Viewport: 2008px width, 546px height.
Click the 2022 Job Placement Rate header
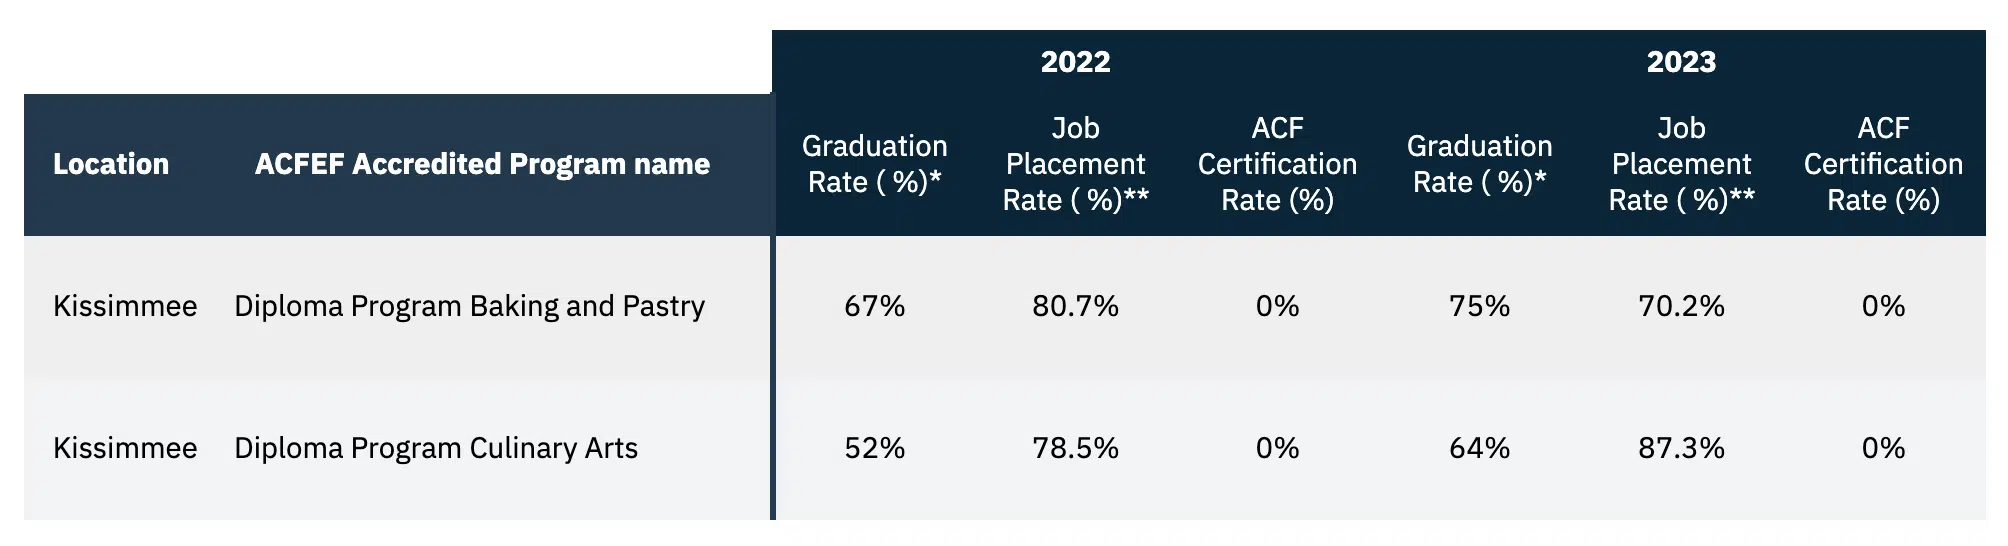[x=1075, y=164]
